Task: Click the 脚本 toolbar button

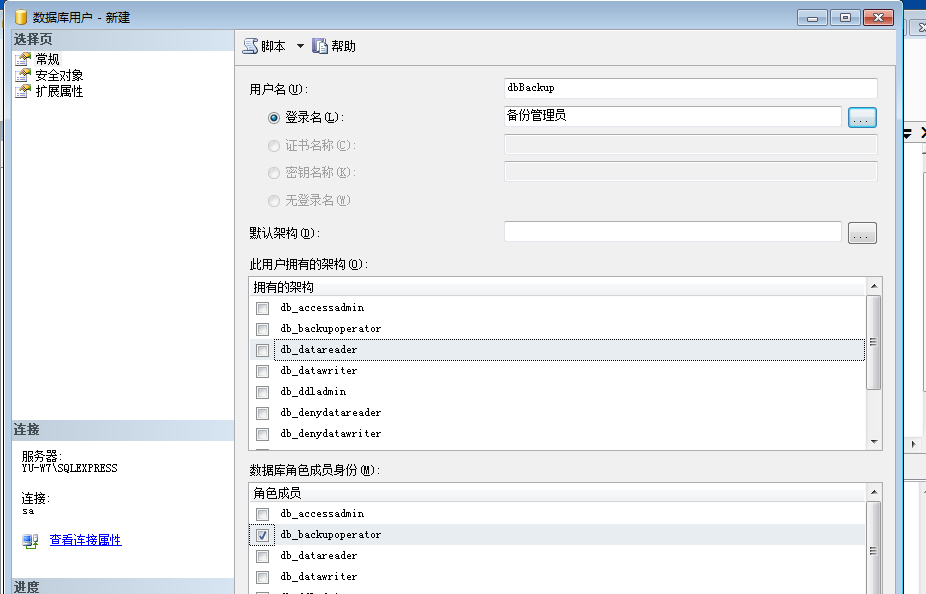Action: coord(265,46)
